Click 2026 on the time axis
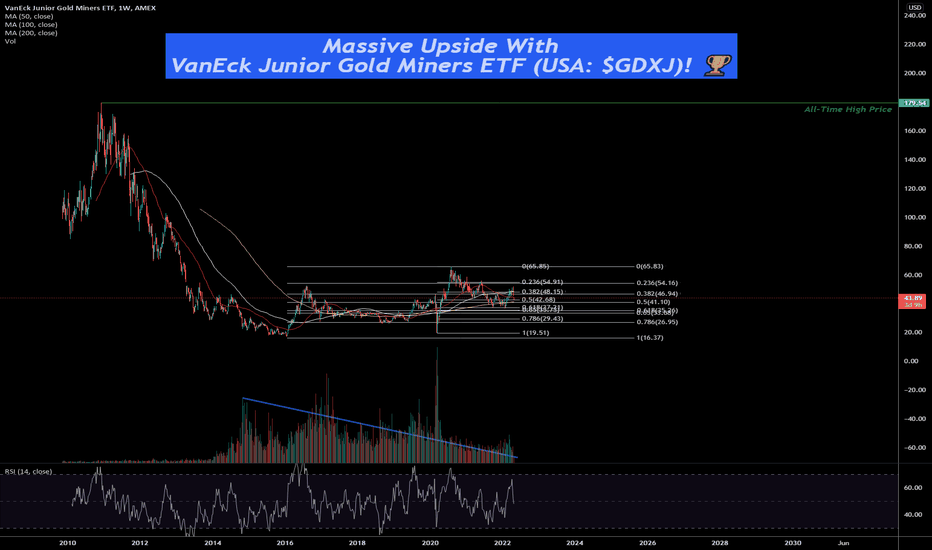Screen dimensions: 932x550 coord(647,543)
